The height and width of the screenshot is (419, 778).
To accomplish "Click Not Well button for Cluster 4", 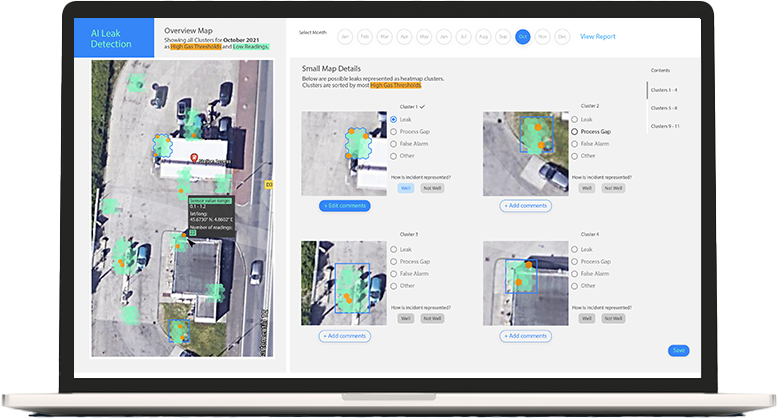I will point(613,319).
